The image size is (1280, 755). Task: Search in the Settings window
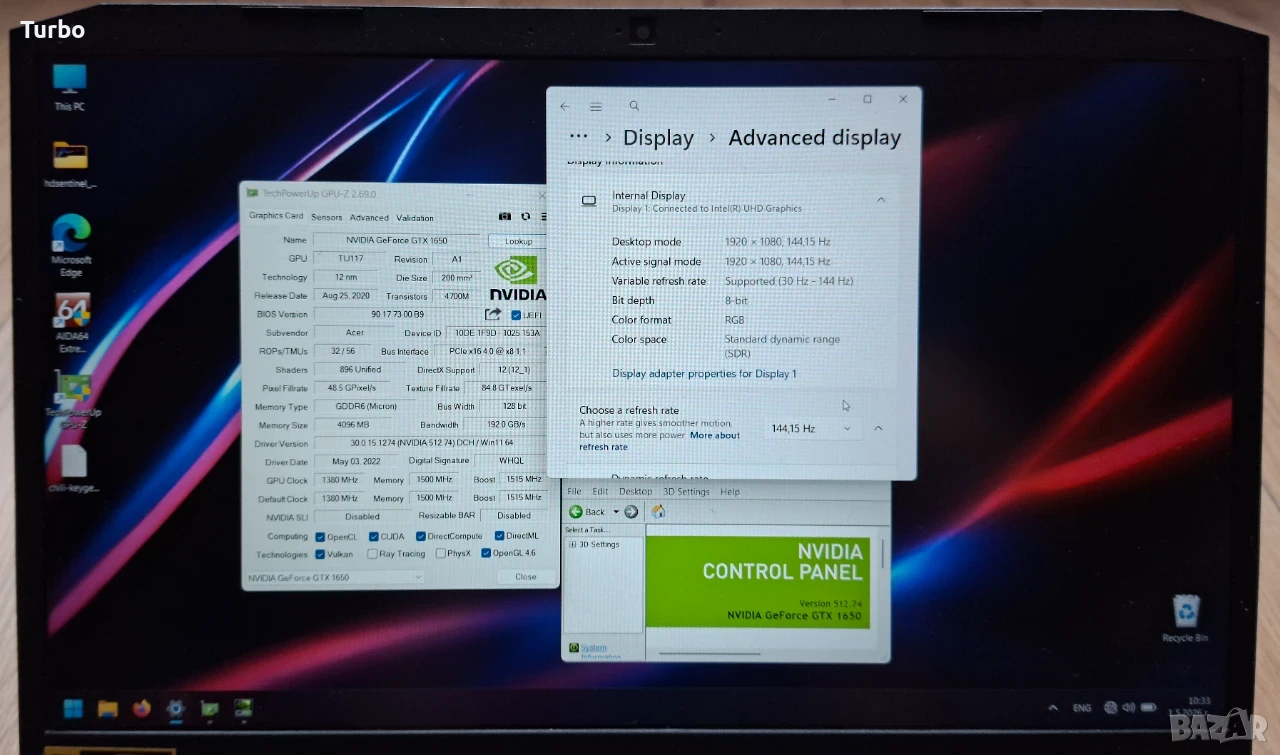pos(634,106)
